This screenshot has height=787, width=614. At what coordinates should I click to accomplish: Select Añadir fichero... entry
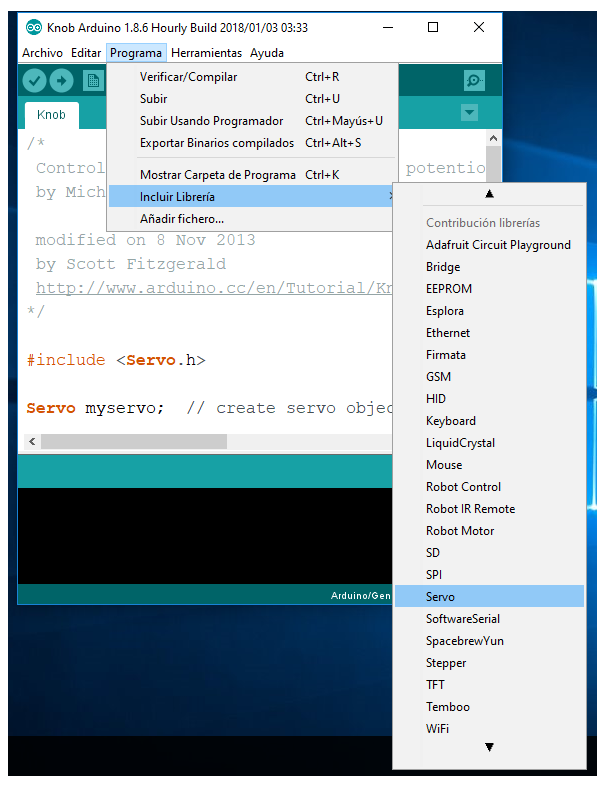(x=251, y=219)
